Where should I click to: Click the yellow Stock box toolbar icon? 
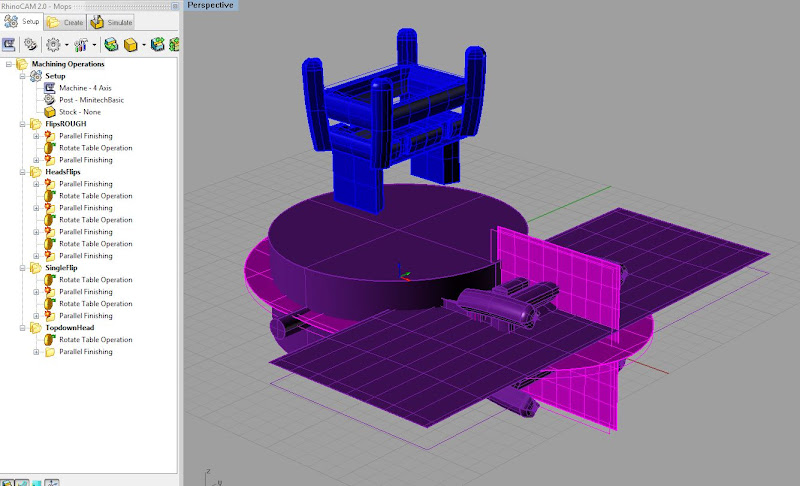pos(131,45)
